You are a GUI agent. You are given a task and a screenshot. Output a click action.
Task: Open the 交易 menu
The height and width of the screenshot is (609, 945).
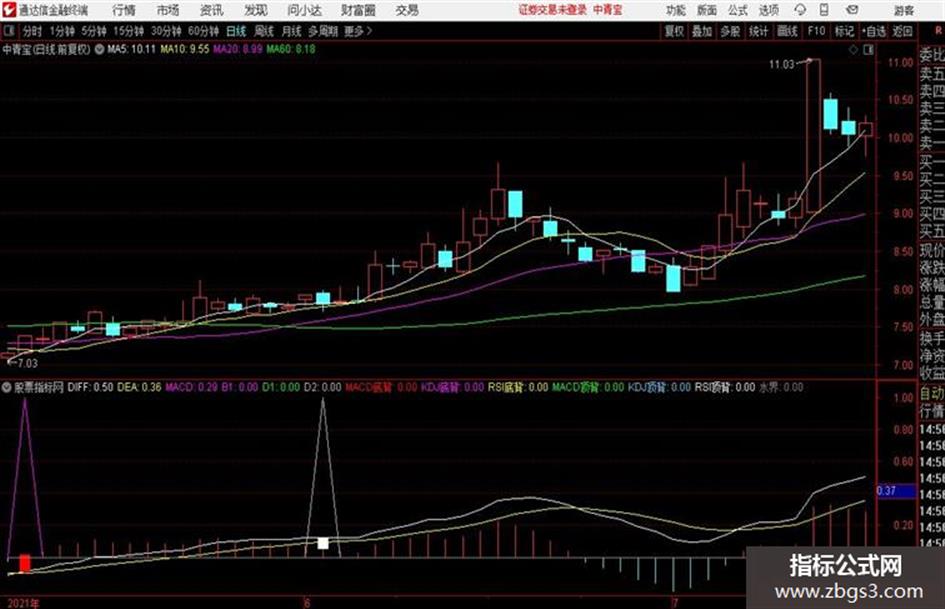(x=407, y=10)
